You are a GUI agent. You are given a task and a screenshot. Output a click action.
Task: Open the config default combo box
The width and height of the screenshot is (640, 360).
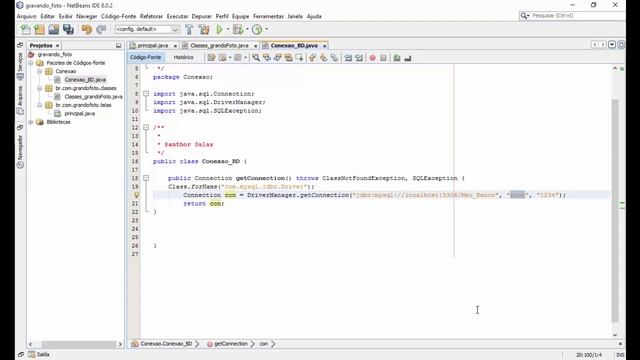[x=147, y=29]
